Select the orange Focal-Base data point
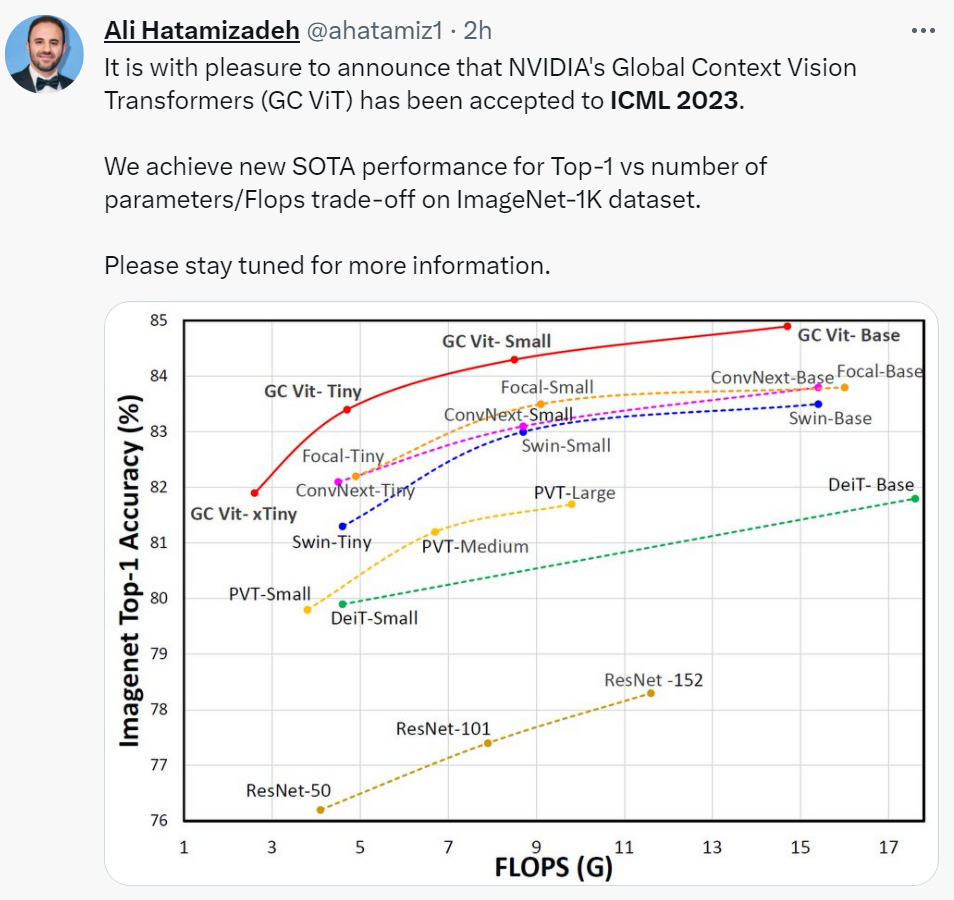The image size is (954, 900). (845, 387)
